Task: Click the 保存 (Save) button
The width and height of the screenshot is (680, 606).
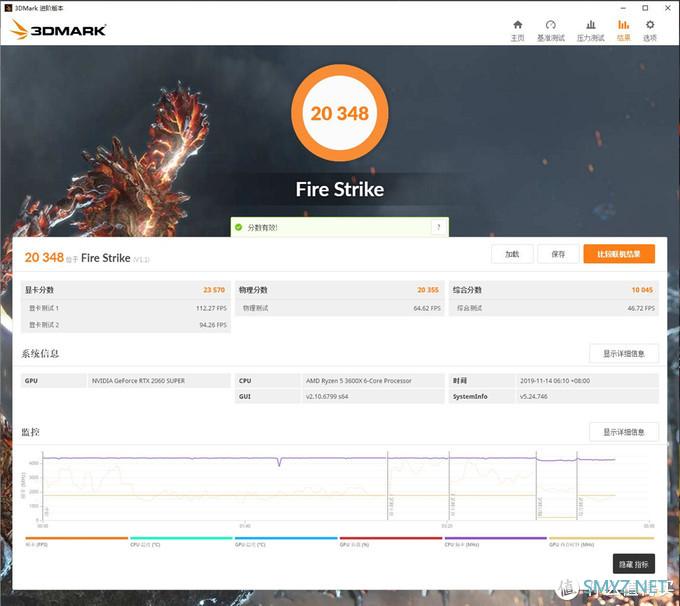Action: [x=558, y=254]
